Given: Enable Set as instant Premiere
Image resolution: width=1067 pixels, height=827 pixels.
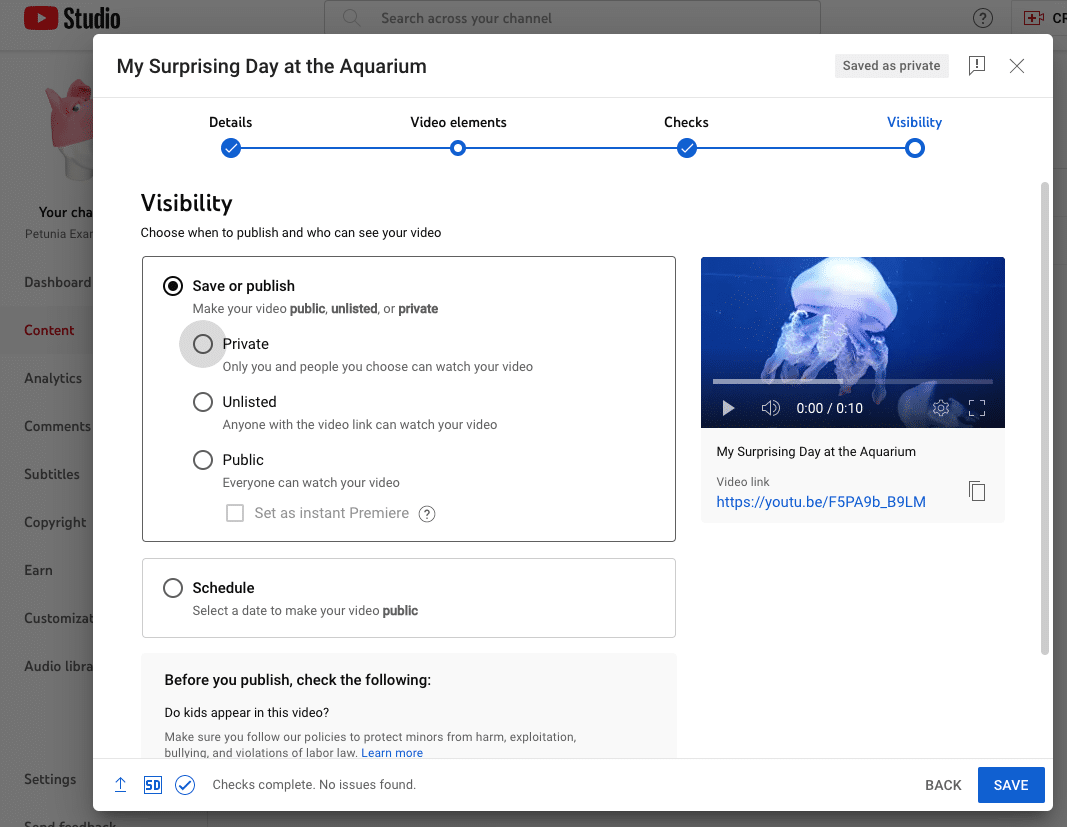Looking at the screenshot, I should coord(234,513).
